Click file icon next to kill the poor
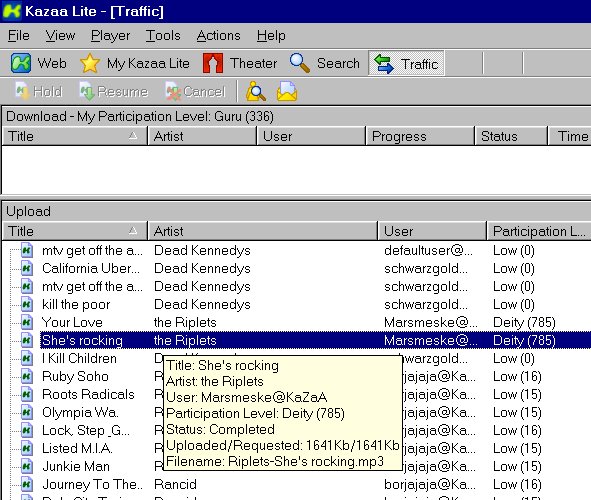Viewport: 591px width, 500px height. point(26,304)
